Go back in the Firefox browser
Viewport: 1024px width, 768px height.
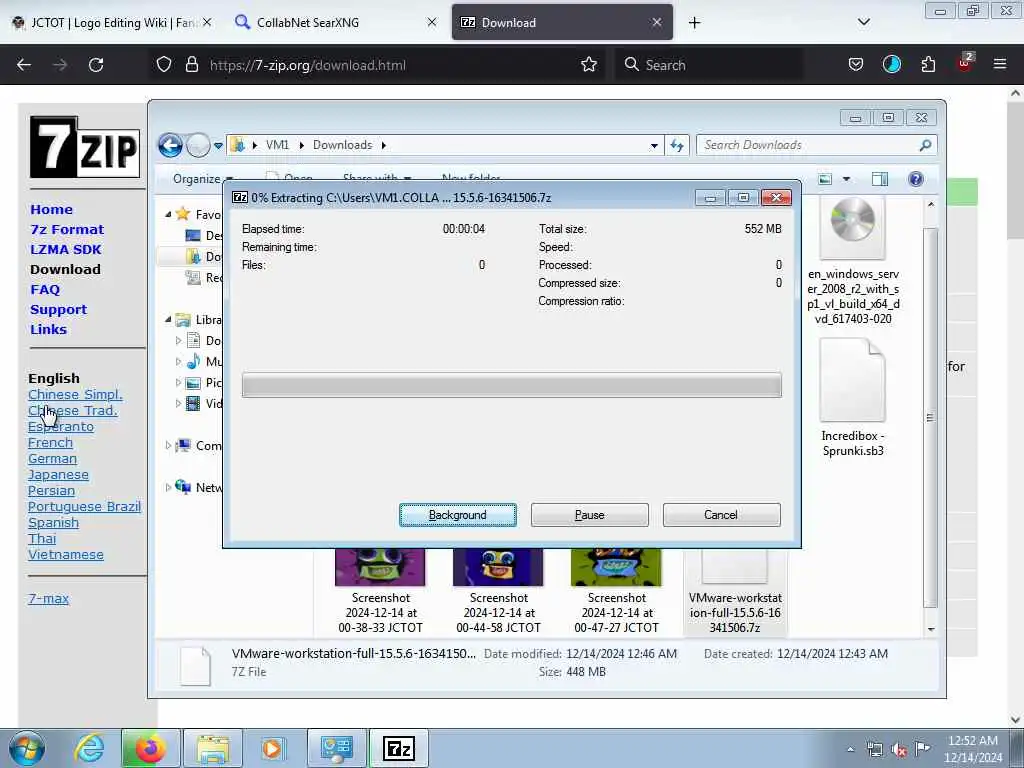pos(24,65)
